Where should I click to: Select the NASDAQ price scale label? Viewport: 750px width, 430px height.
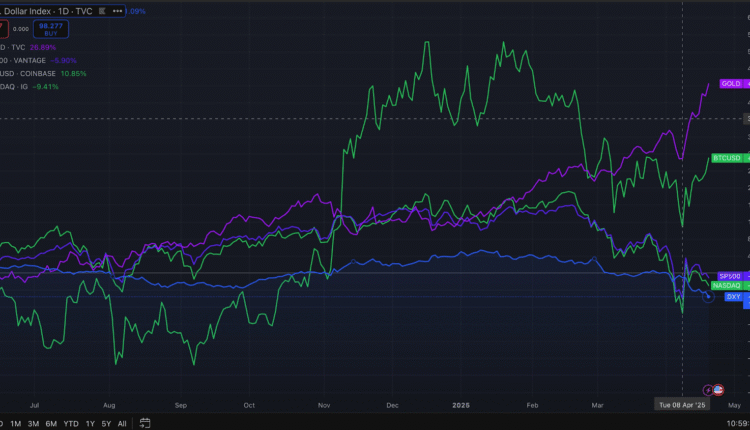727,286
